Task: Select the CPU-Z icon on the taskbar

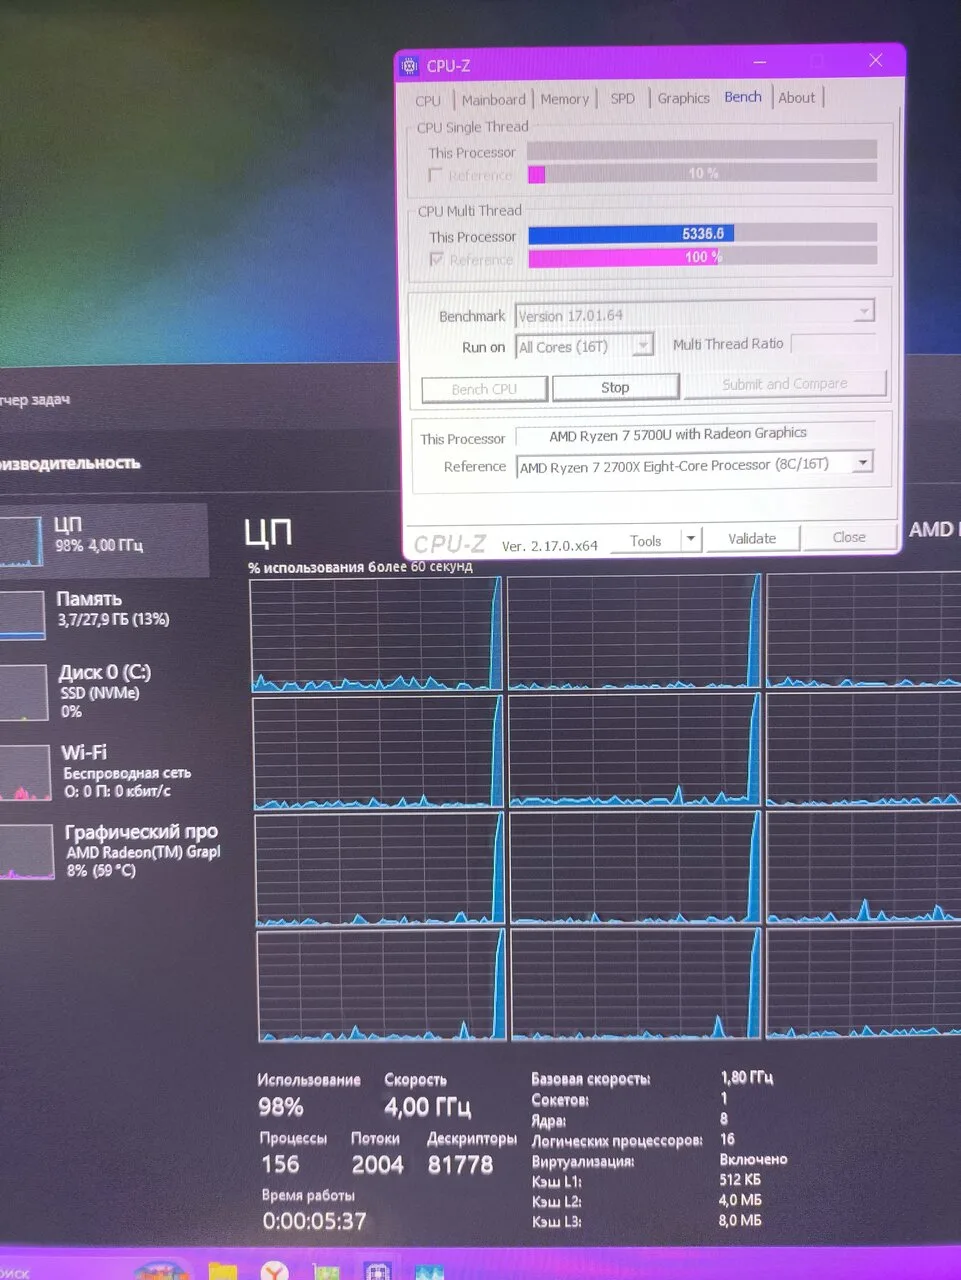Action: click(x=377, y=1270)
